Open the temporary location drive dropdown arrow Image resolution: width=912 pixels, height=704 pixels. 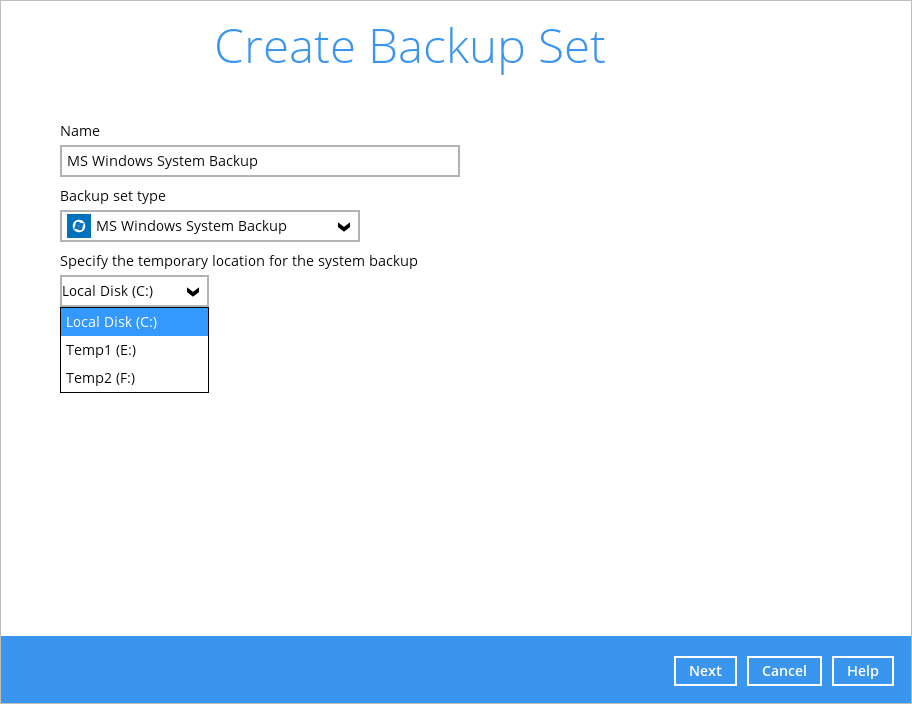tap(193, 292)
